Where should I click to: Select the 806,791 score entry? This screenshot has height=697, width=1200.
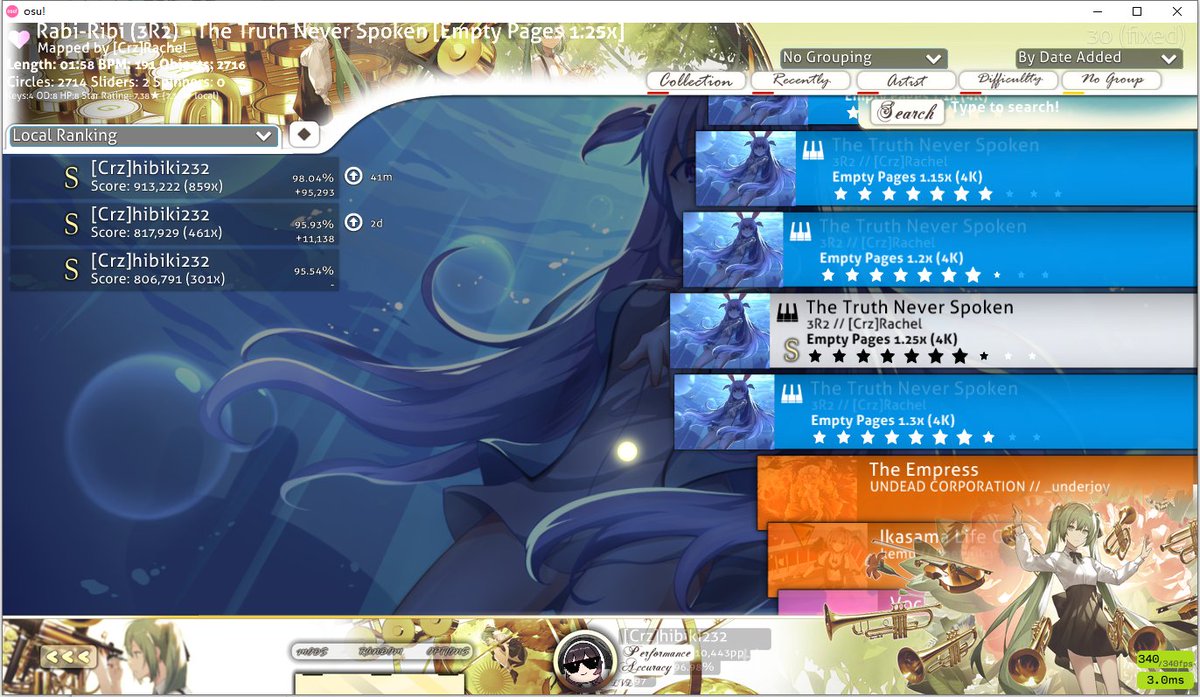(x=174, y=270)
